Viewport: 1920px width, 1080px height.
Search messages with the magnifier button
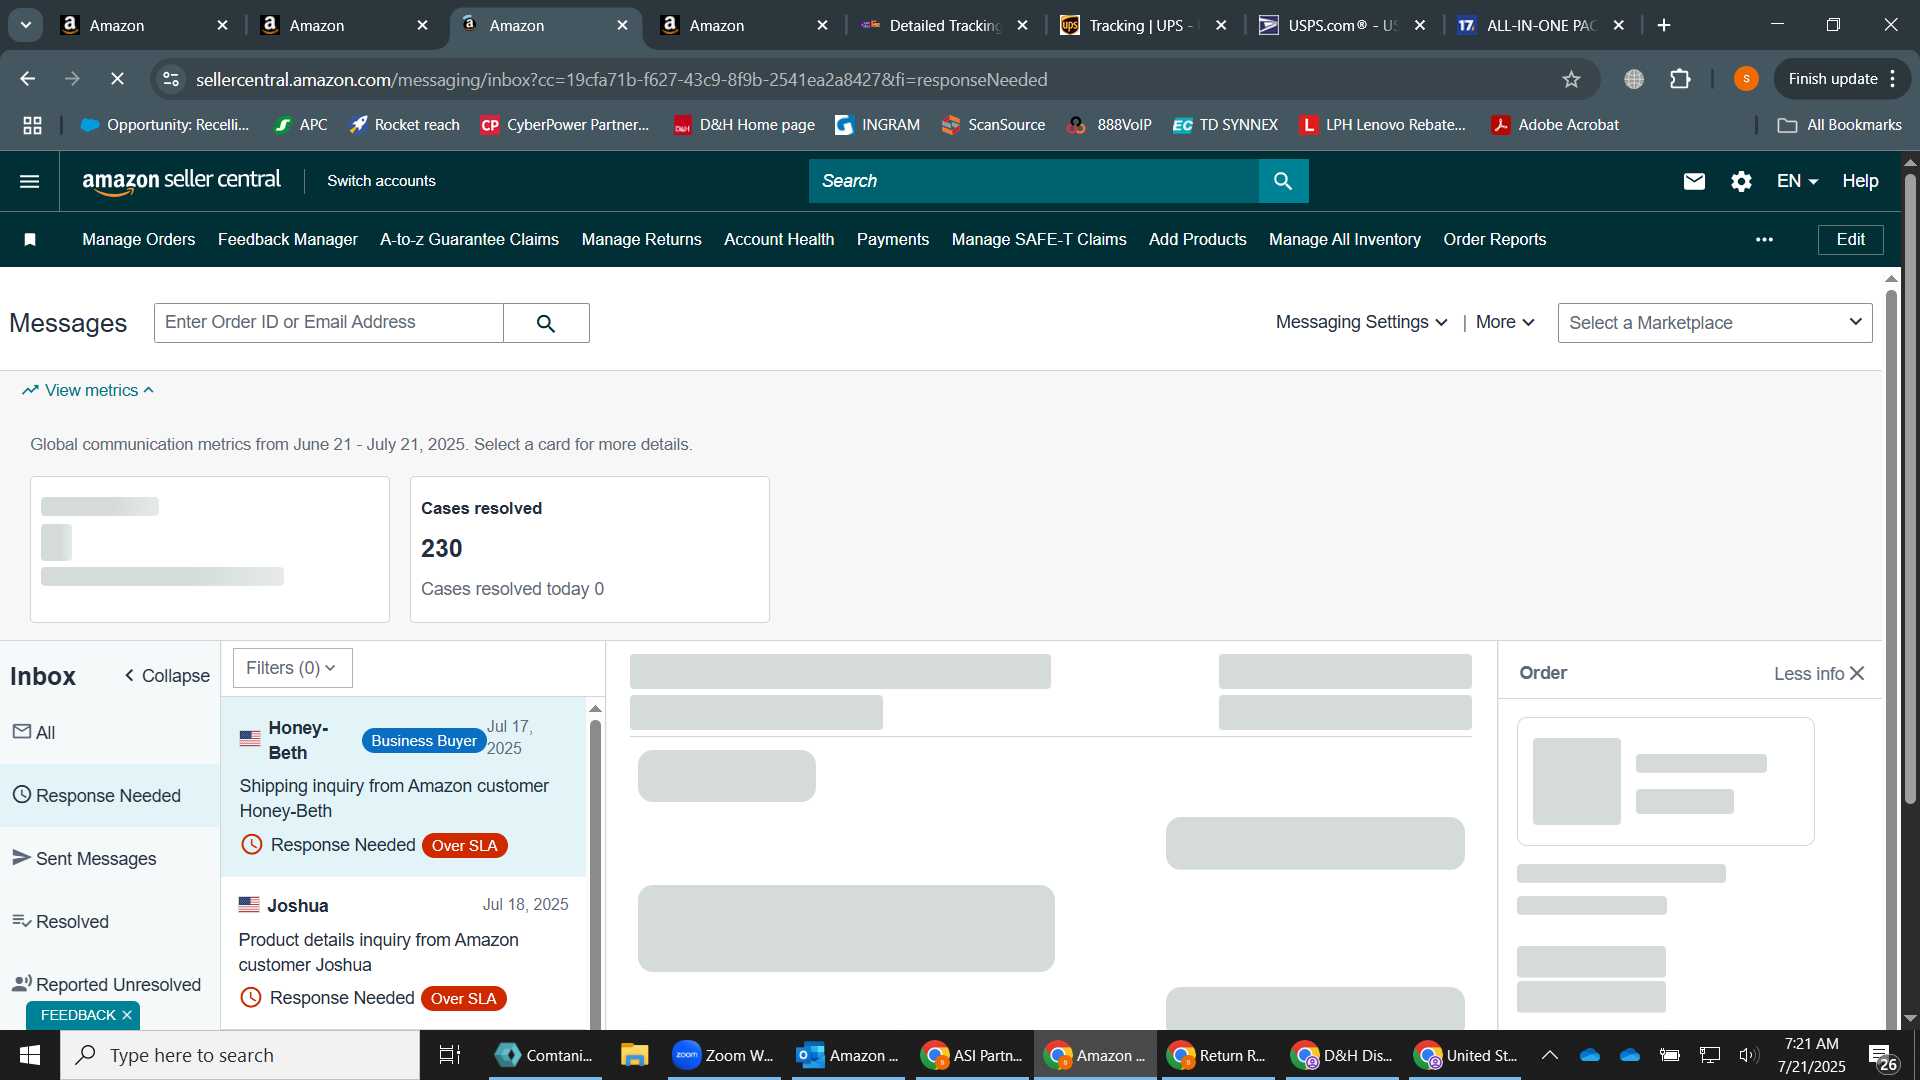pyautogui.click(x=546, y=323)
